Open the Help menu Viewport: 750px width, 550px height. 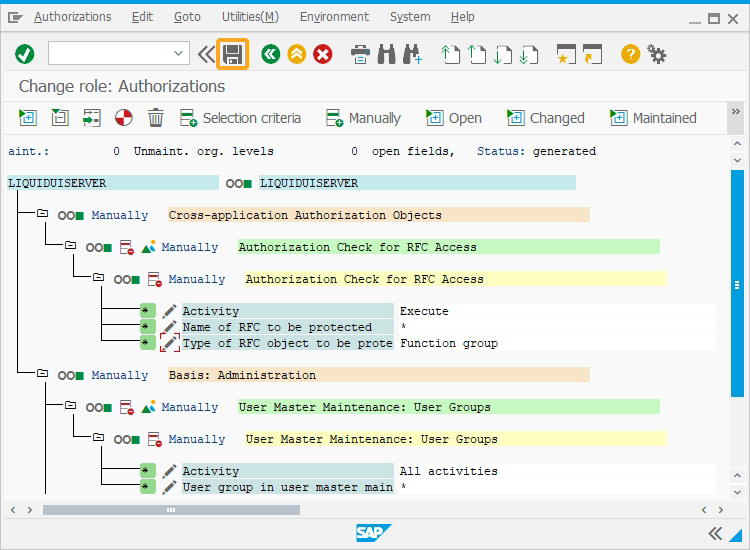pyautogui.click(x=463, y=17)
